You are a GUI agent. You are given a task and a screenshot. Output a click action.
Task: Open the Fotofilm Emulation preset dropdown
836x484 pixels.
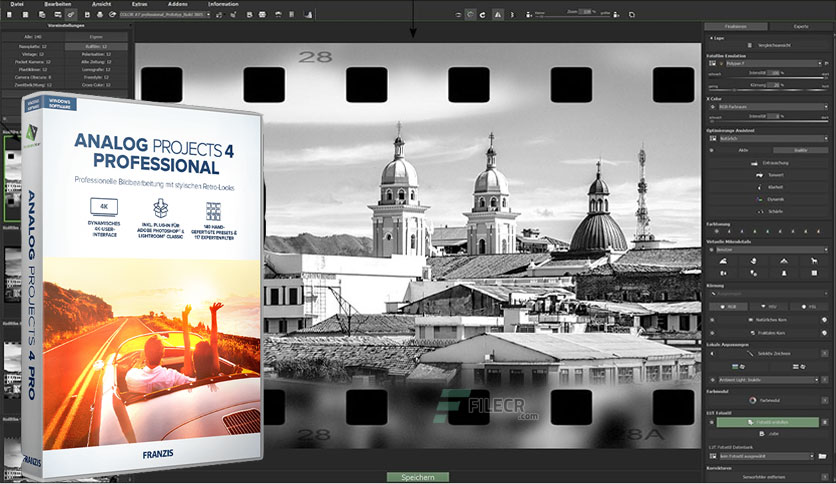click(773, 63)
